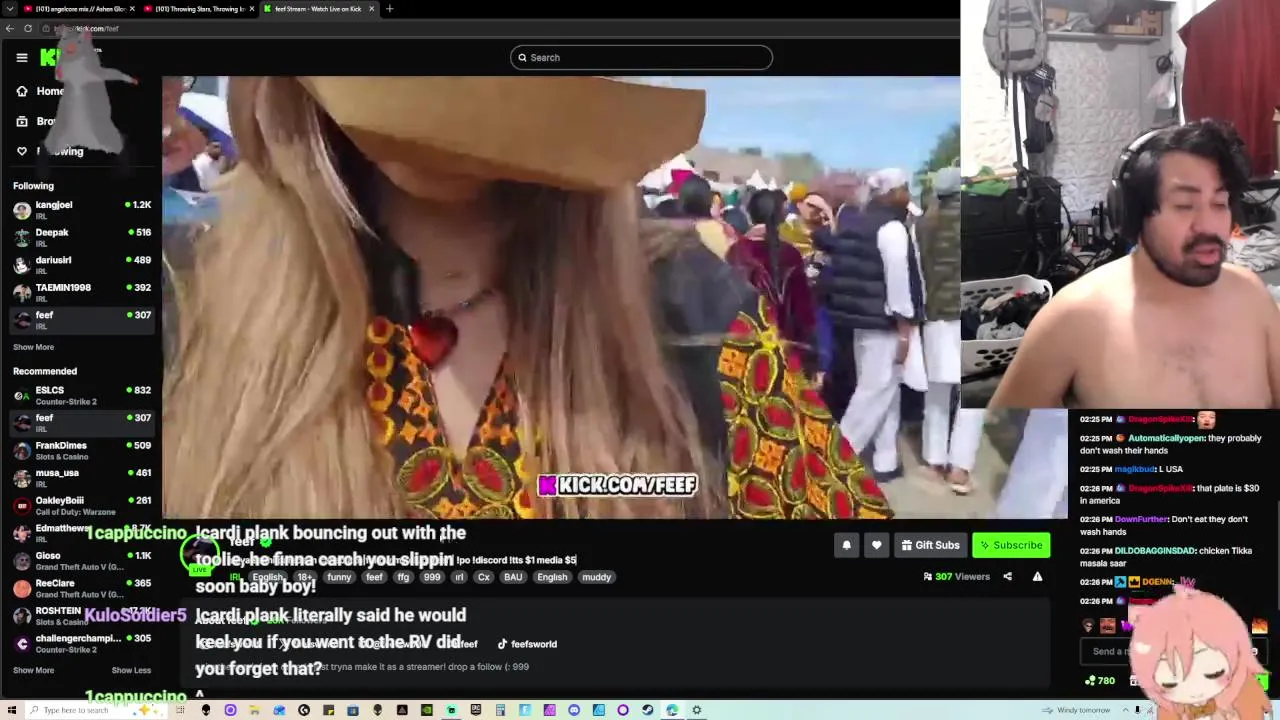Screen dimensions: 1280x720
Task: Follow the channel with the heart button
Action: [x=876, y=545]
